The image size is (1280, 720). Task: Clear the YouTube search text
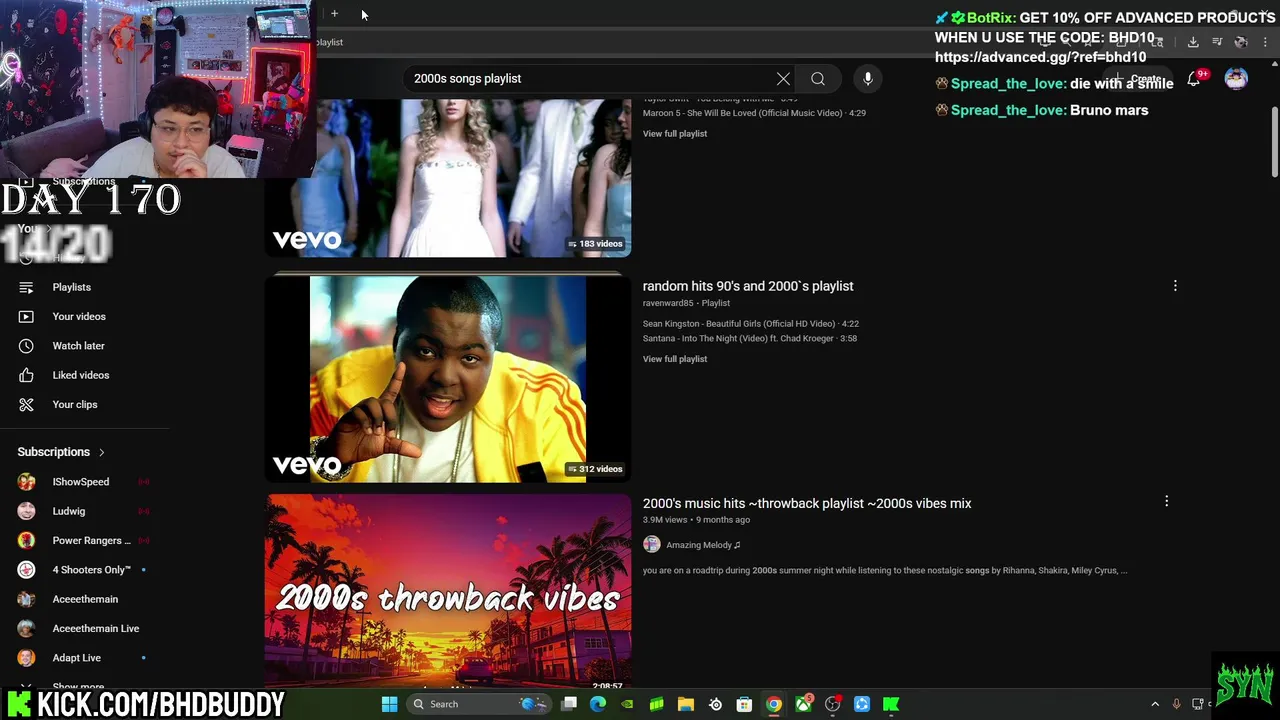click(783, 79)
